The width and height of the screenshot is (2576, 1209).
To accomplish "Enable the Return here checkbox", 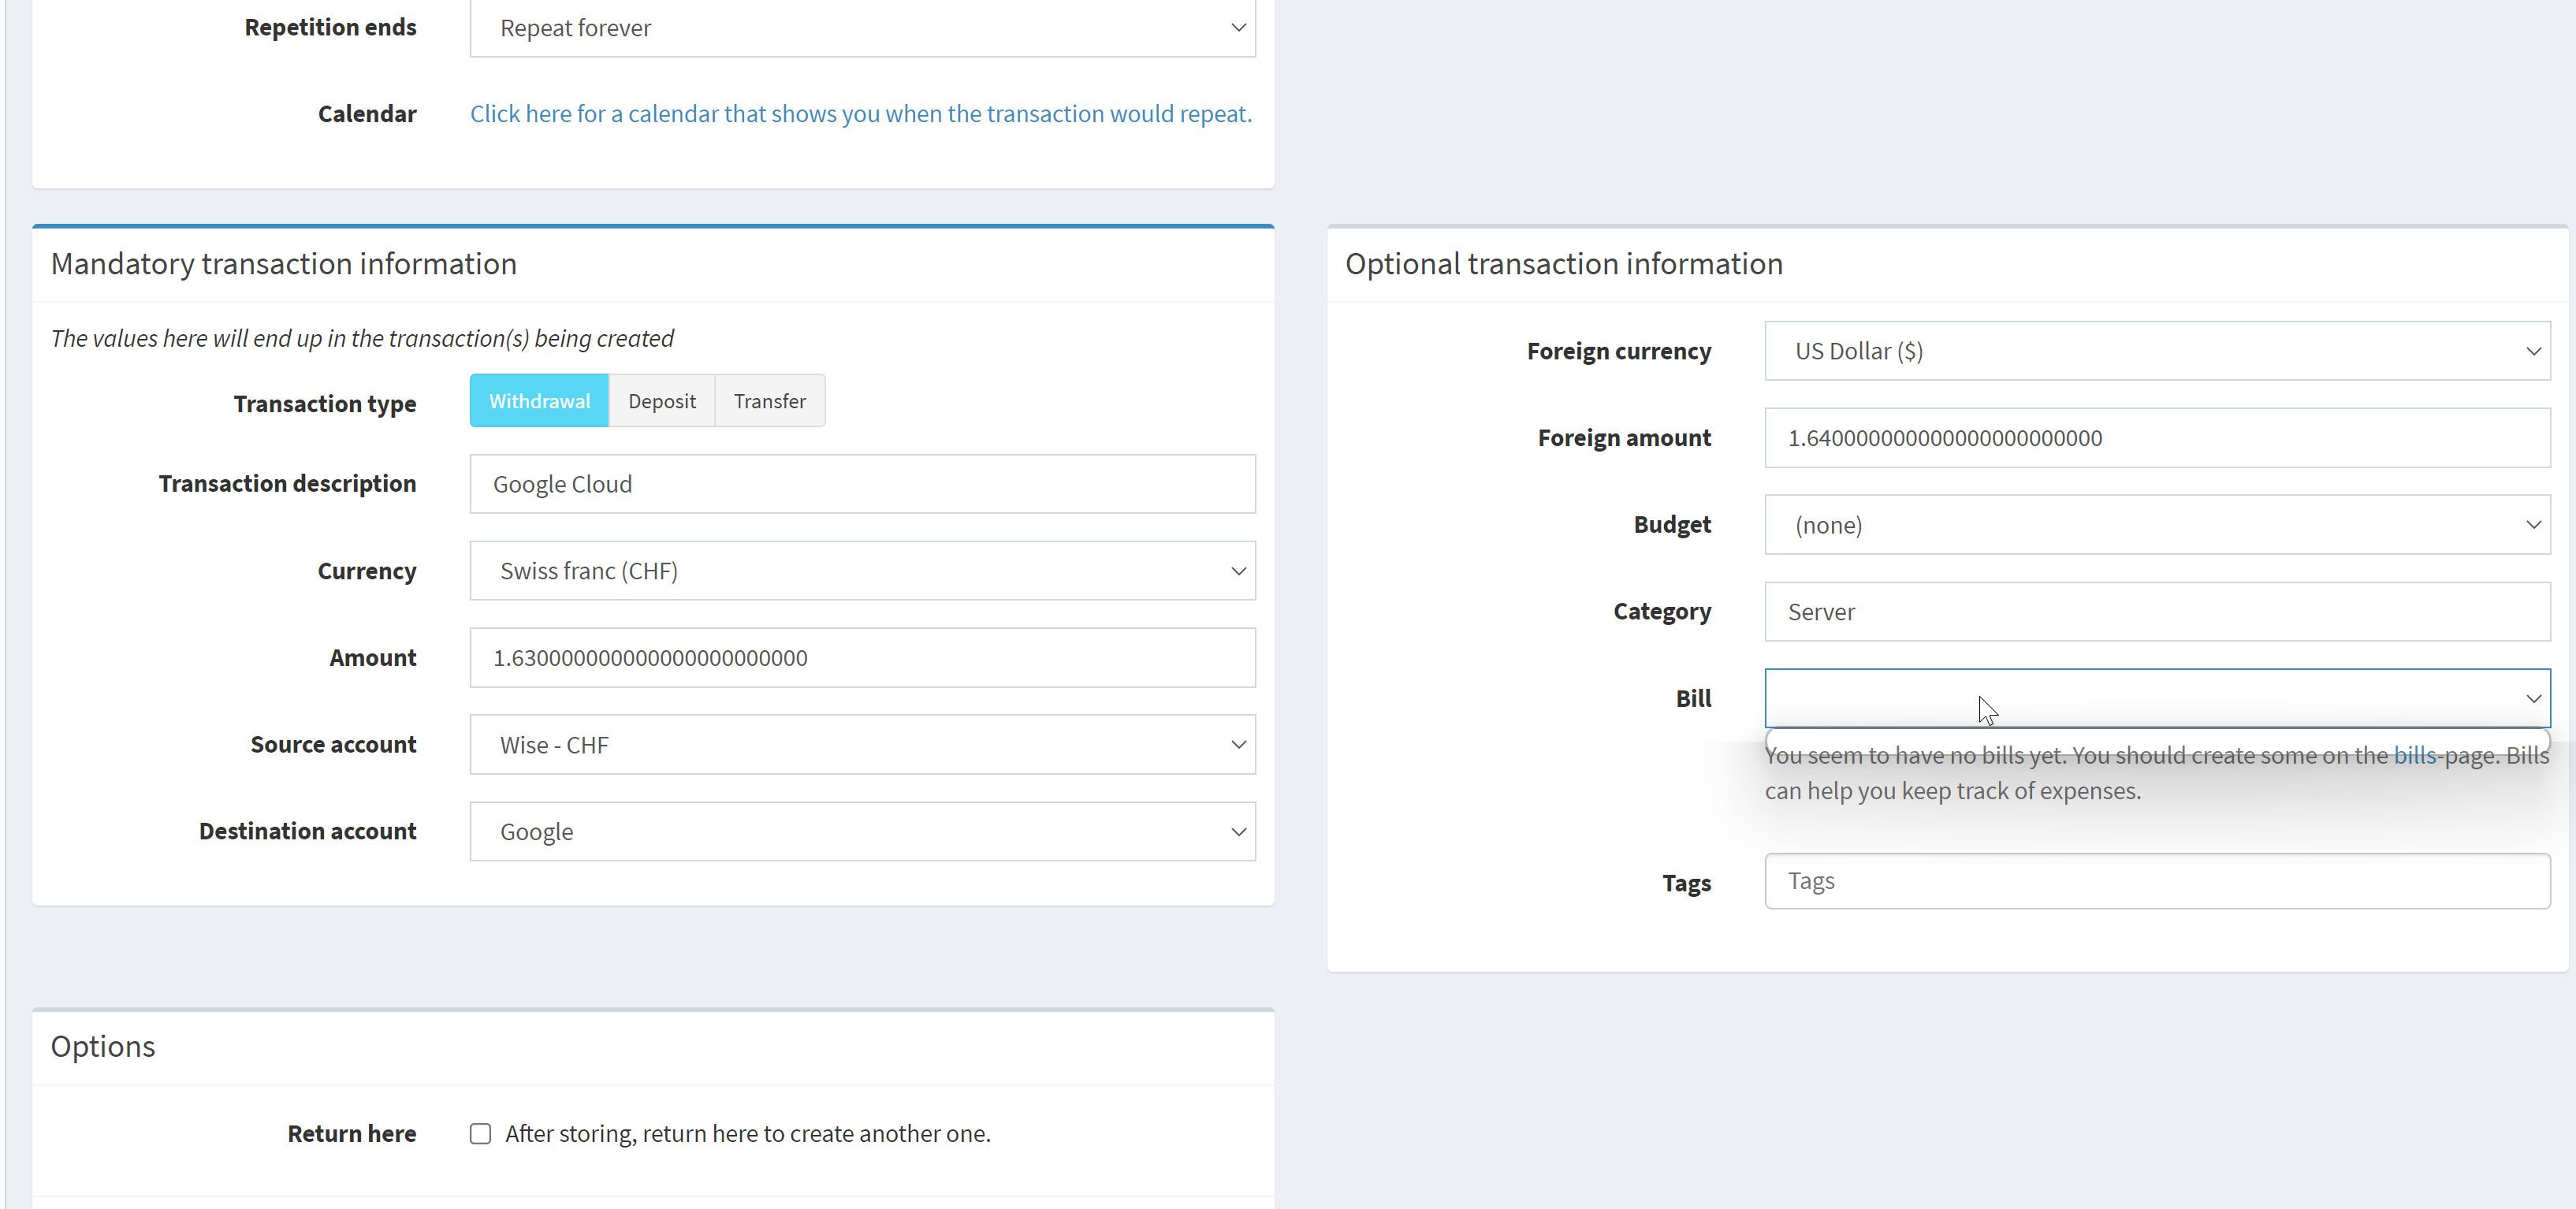I will [480, 1133].
